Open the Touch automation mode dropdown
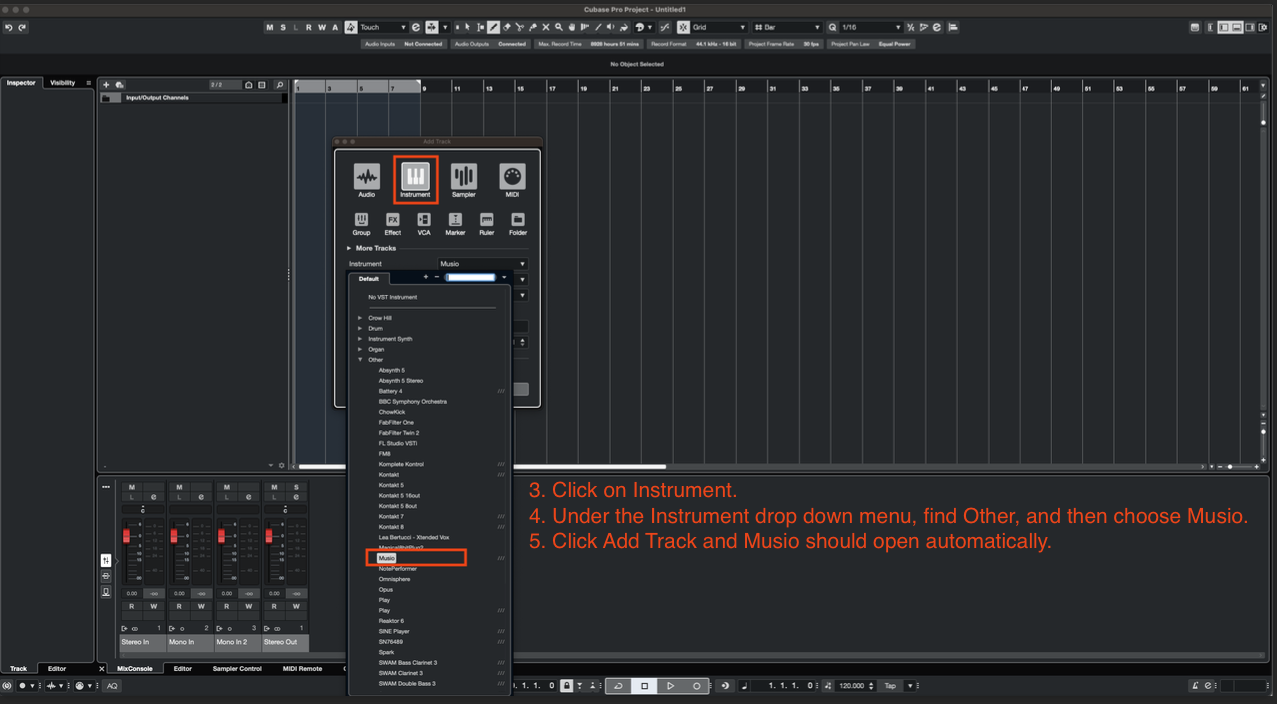This screenshot has width=1277, height=704. (x=382, y=28)
